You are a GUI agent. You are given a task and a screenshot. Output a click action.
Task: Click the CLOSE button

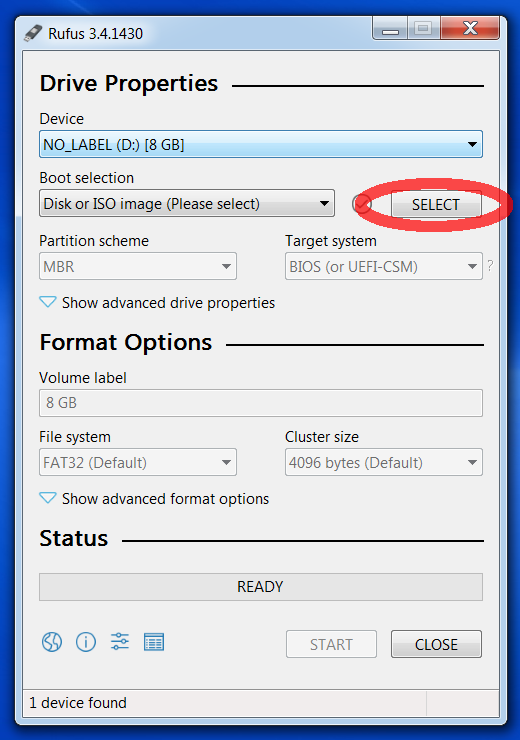coord(436,644)
